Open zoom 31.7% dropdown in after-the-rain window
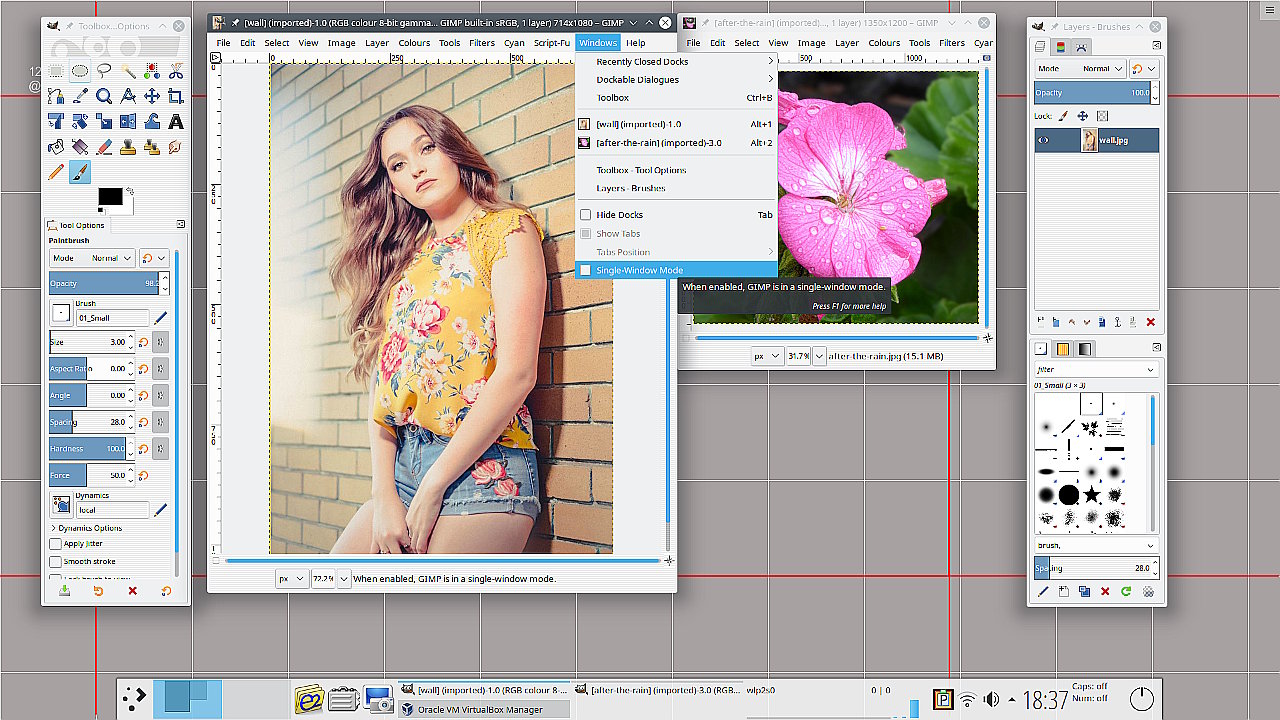This screenshot has height=720, width=1280. click(819, 356)
